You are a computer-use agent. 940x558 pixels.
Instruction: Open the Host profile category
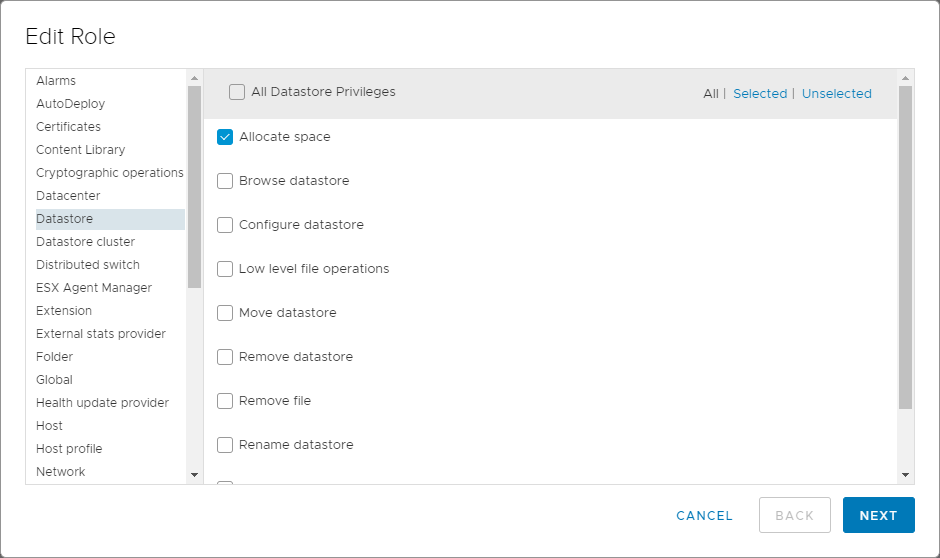(69, 449)
